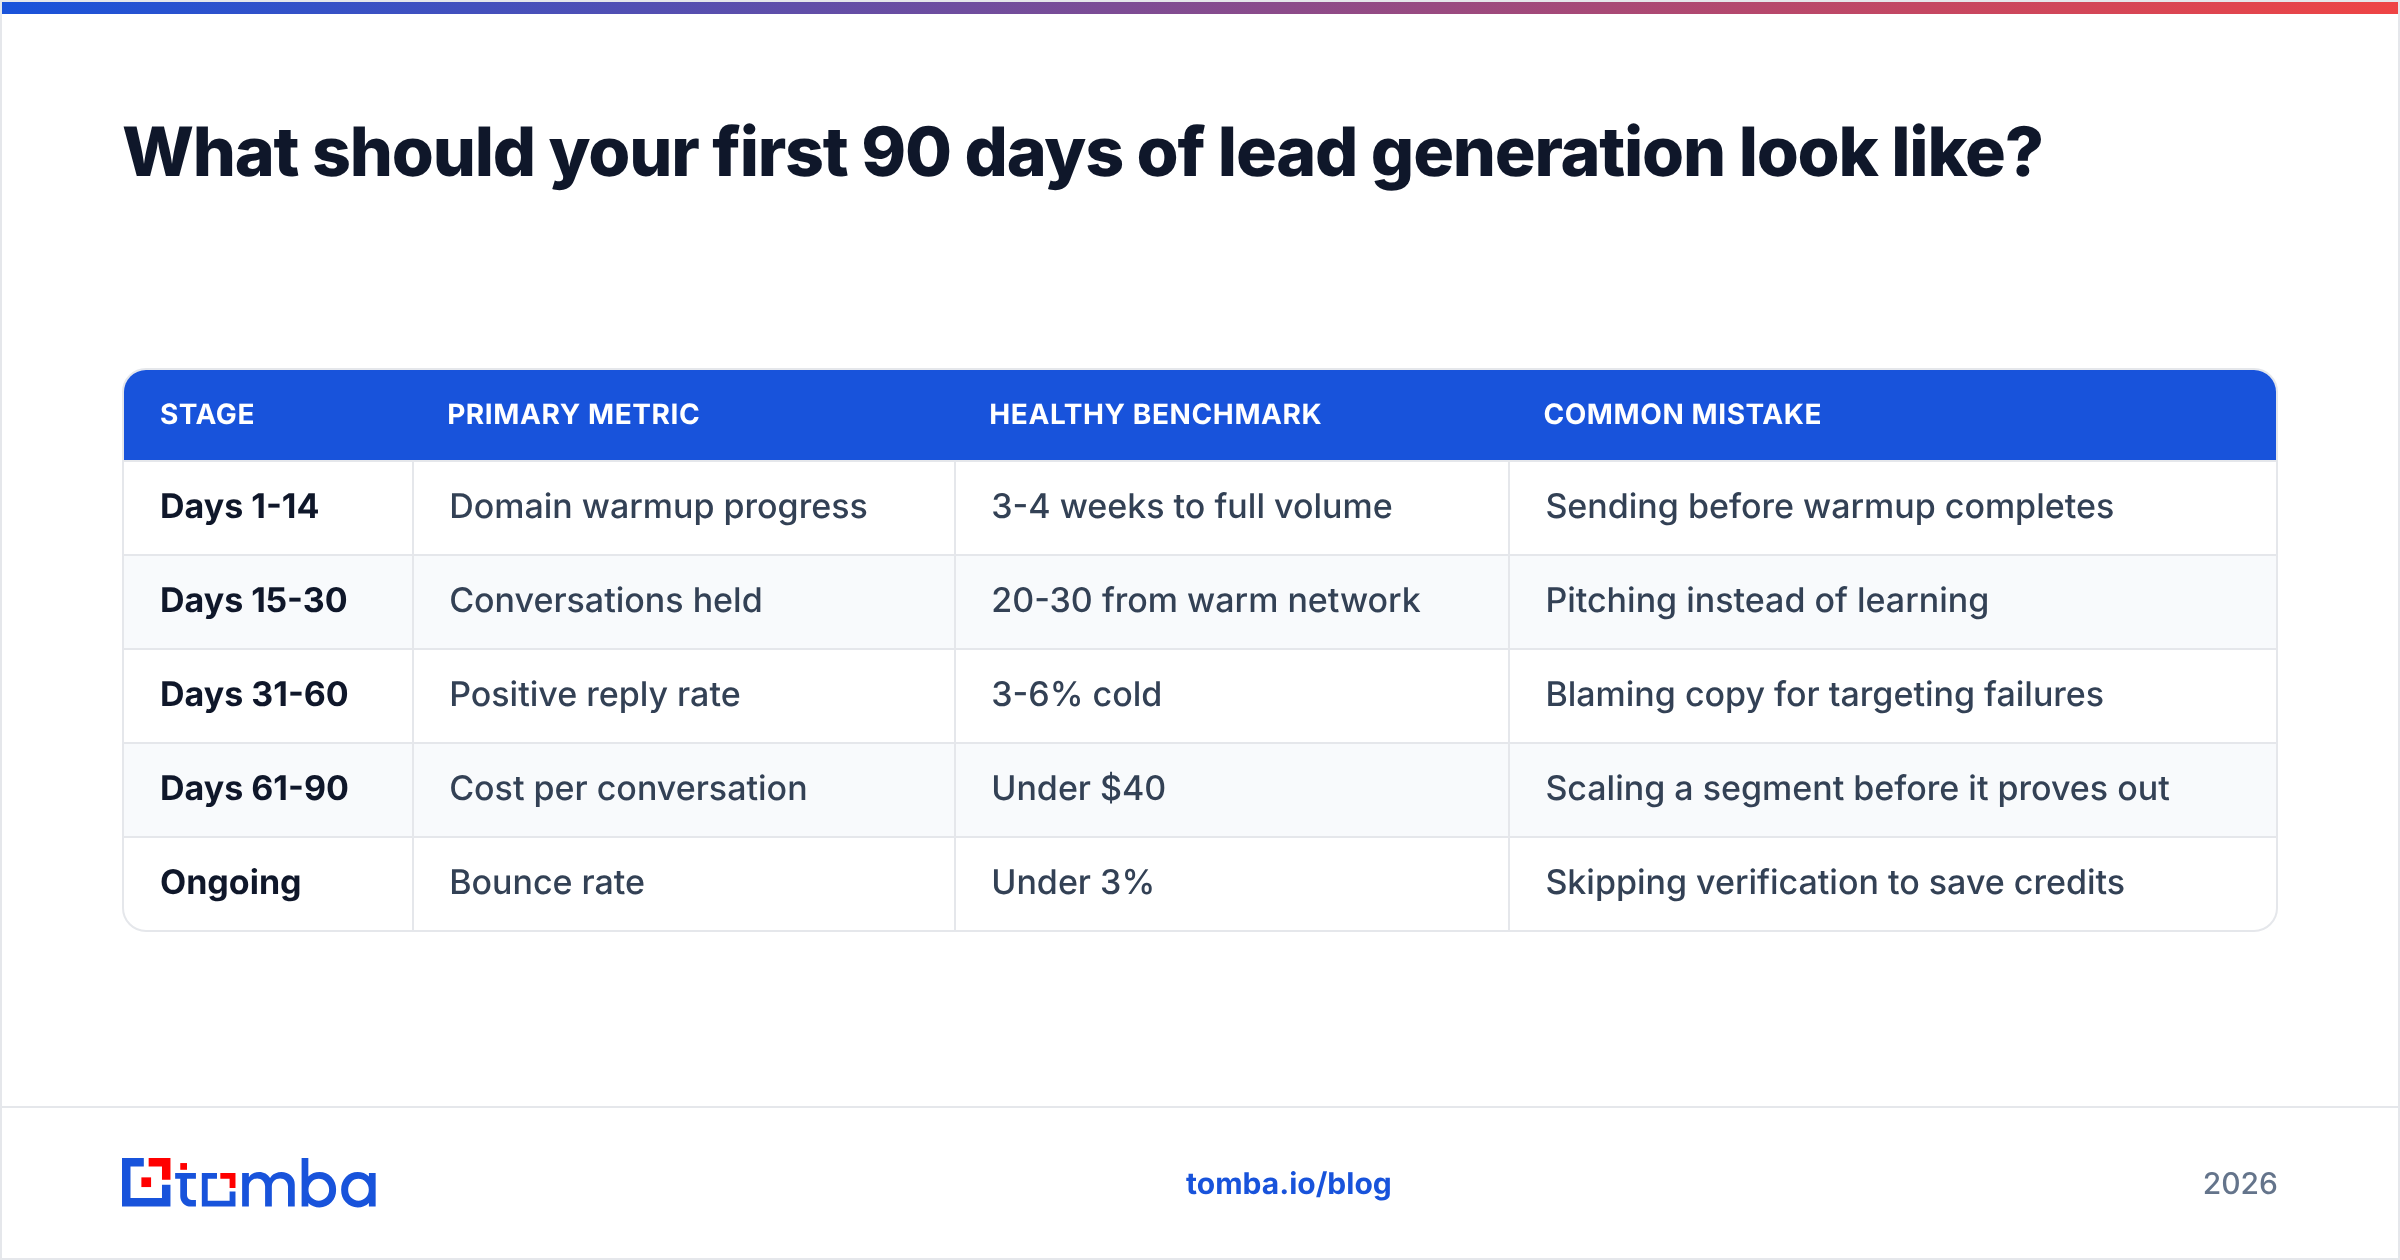Click '3-4 weeks to full volume' cell
The height and width of the screenshot is (1260, 2400).
coord(1232,507)
